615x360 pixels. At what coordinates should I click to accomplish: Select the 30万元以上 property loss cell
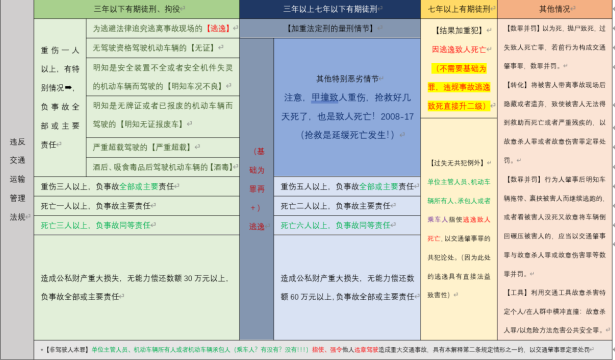(x=136, y=287)
